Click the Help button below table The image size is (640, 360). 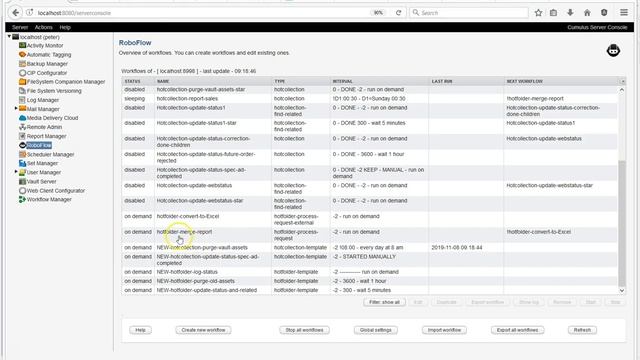(140, 330)
